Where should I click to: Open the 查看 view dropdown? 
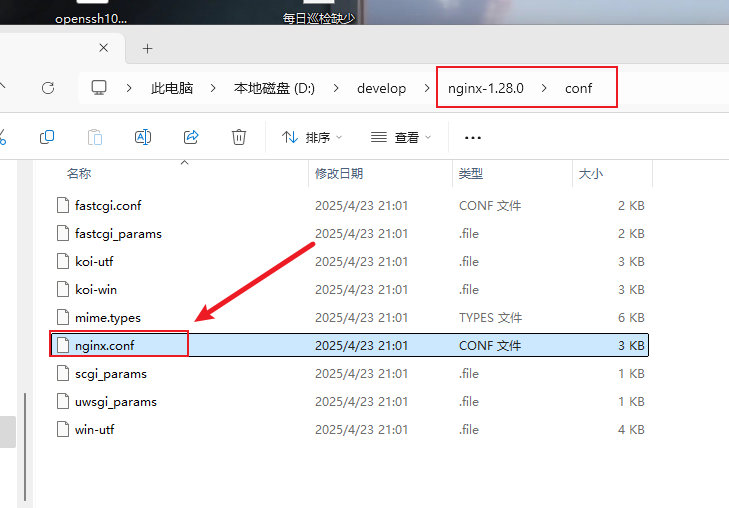click(401, 137)
